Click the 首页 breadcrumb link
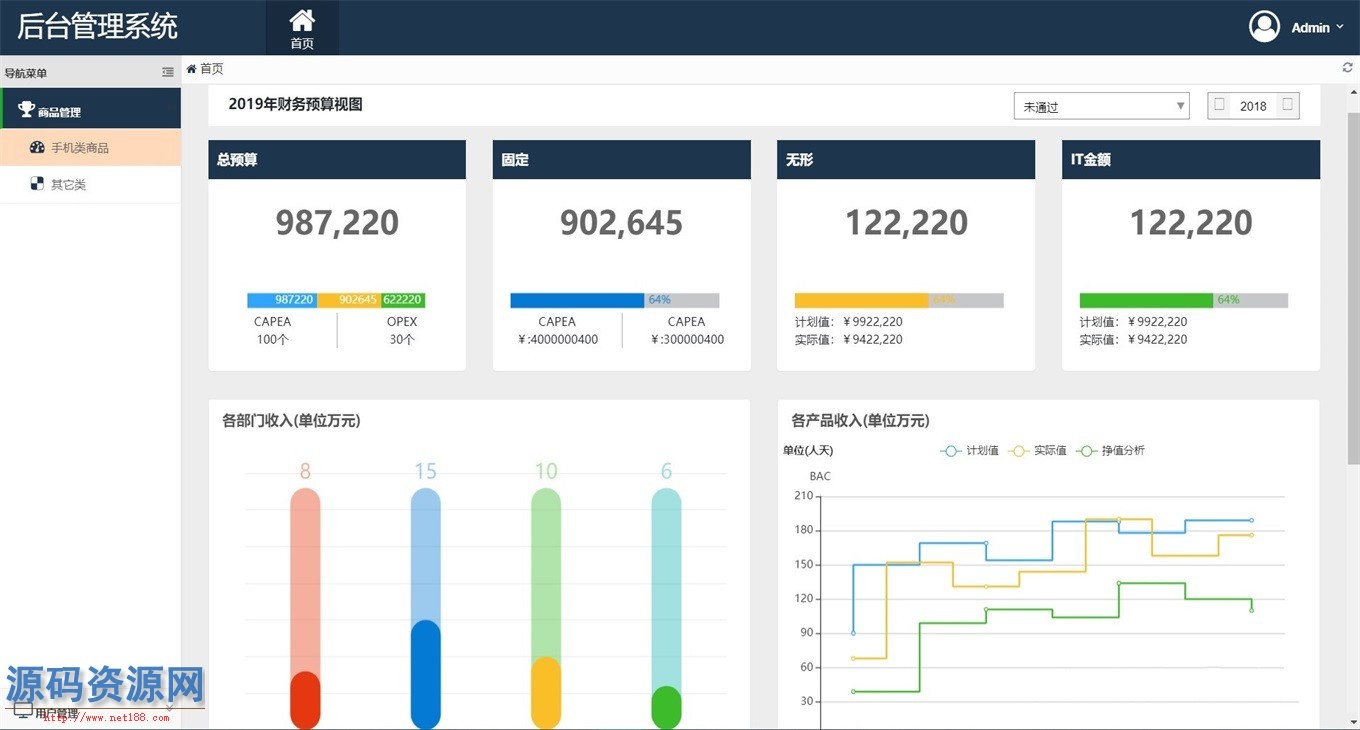The height and width of the screenshot is (730, 1360). click(x=212, y=69)
